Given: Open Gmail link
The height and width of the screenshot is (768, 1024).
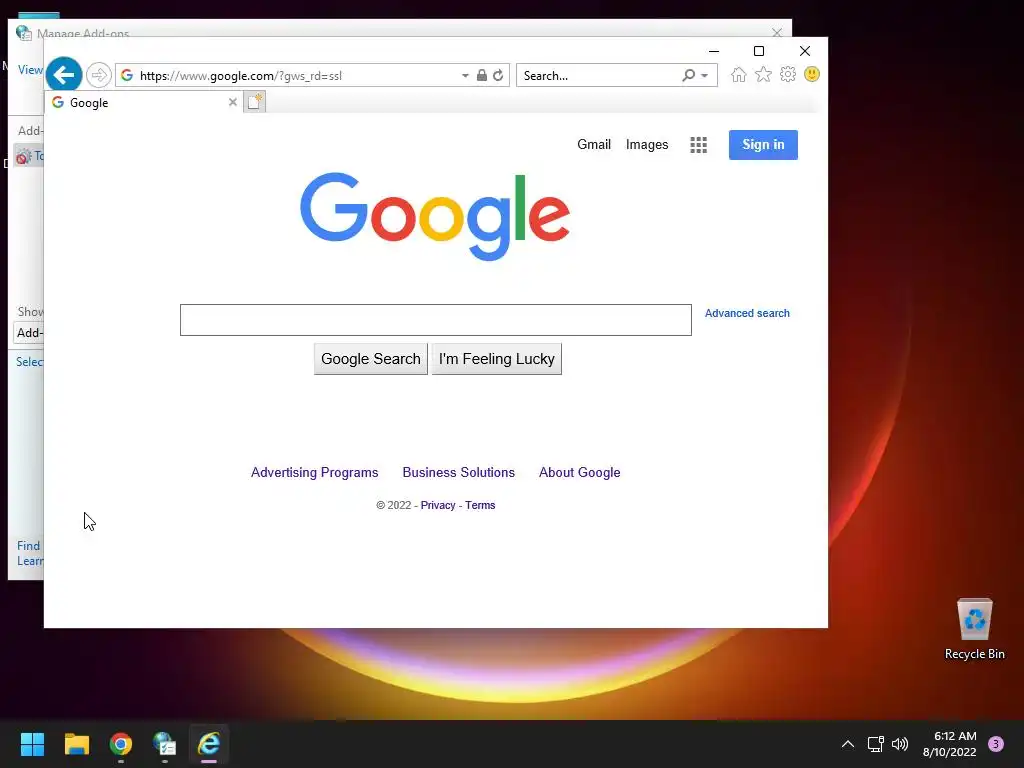Looking at the screenshot, I should pos(594,144).
